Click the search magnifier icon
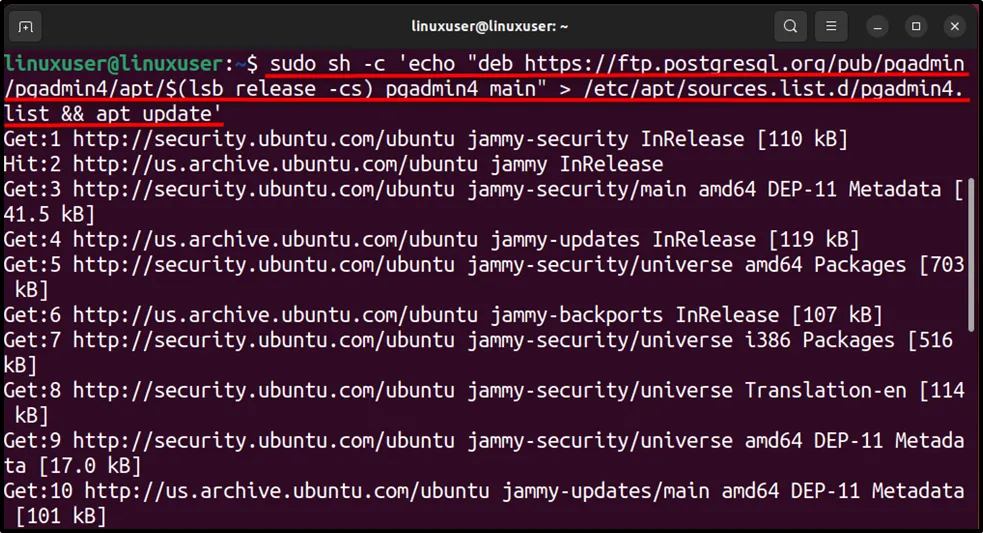 pyautogui.click(x=791, y=26)
